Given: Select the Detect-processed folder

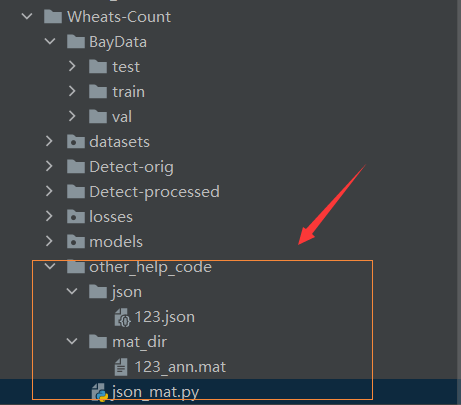Looking at the screenshot, I should pos(154,192).
